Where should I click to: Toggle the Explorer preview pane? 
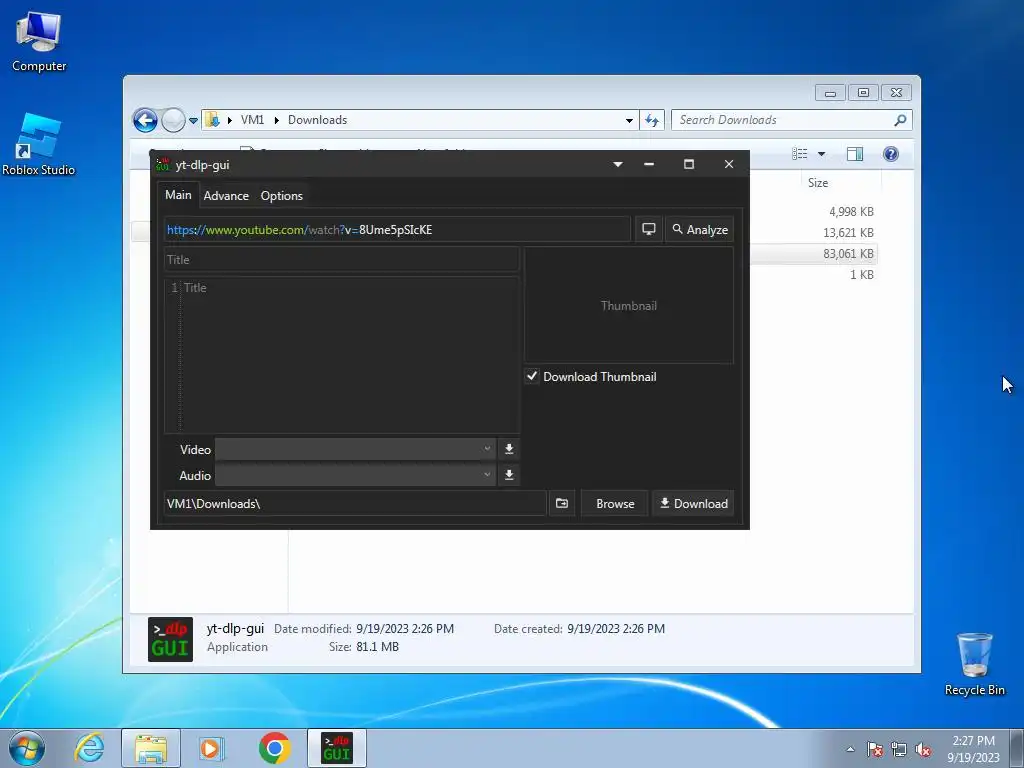(854, 154)
